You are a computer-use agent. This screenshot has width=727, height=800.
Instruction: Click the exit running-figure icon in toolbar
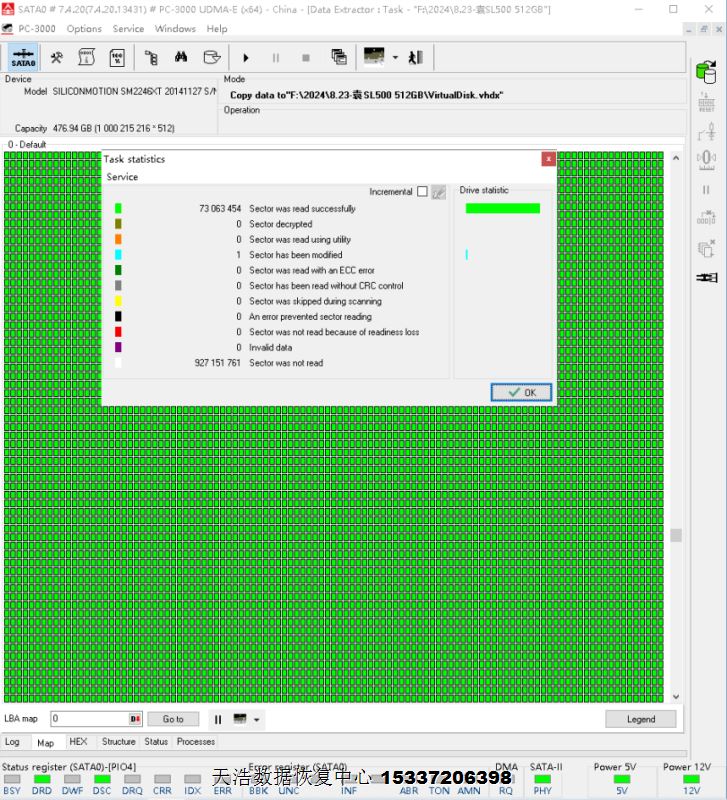pyautogui.click(x=416, y=57)
